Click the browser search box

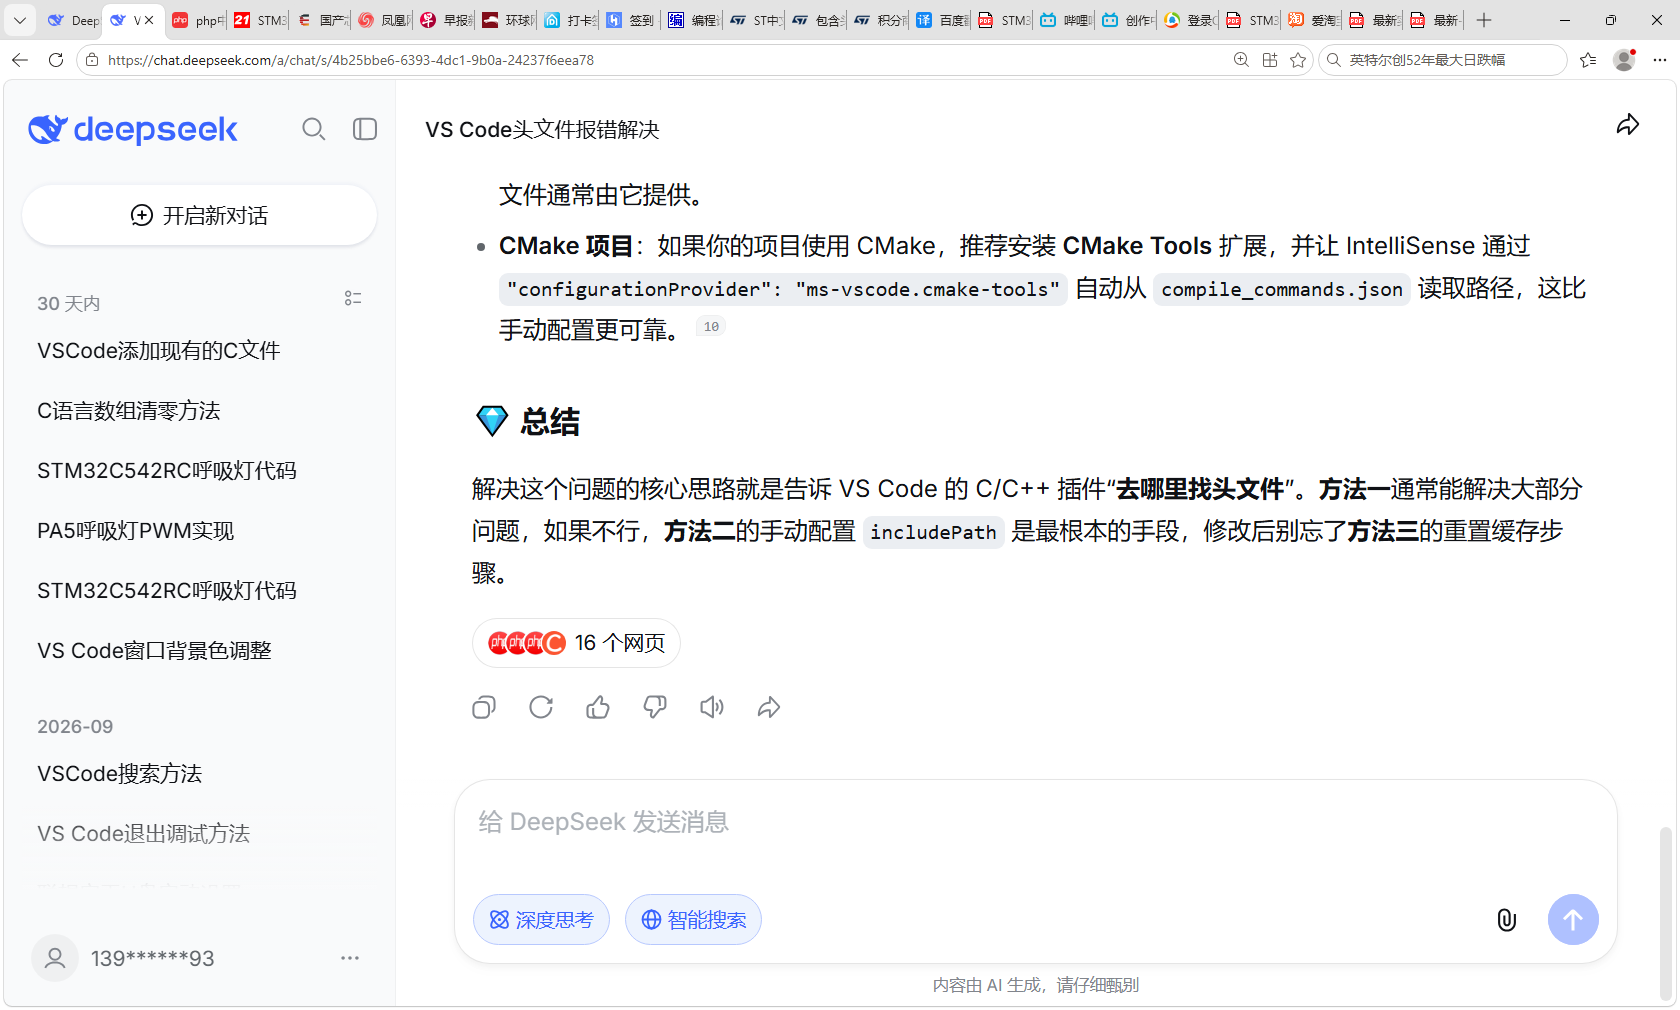(x=1442, y=60)
